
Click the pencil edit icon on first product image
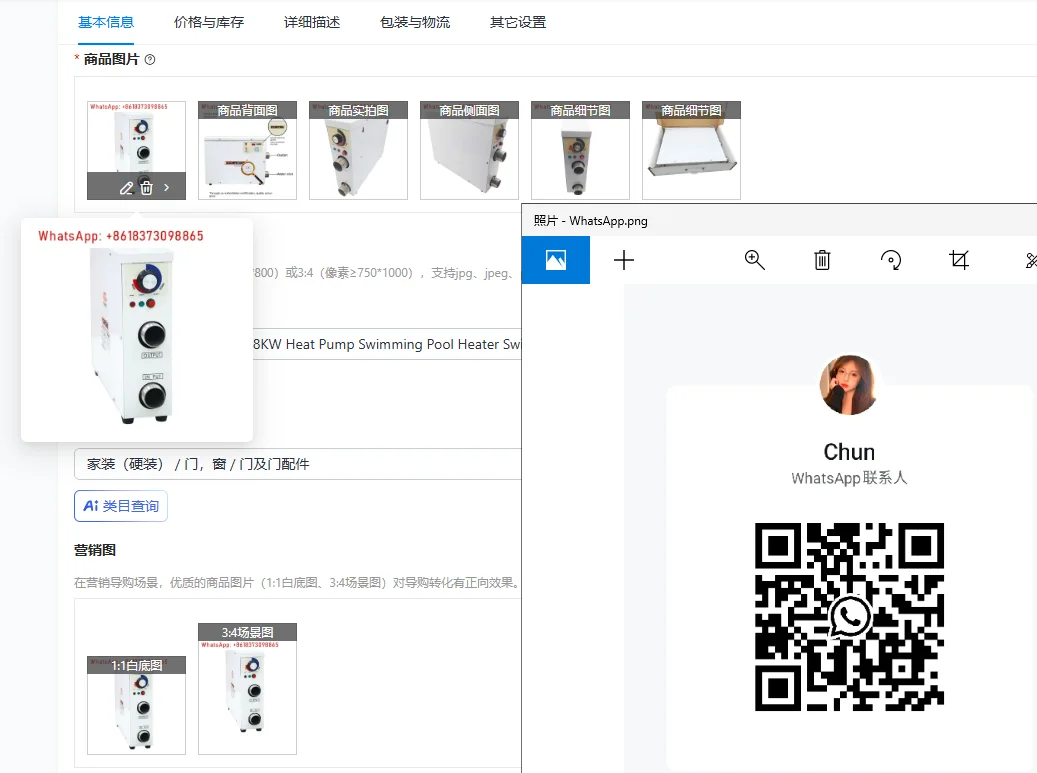pos(126,187)
